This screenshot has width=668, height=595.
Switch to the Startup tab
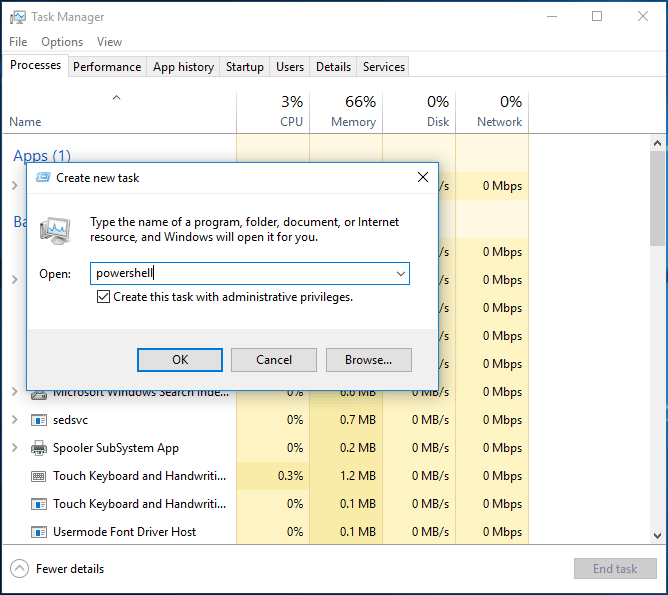(x=245, y=67)
